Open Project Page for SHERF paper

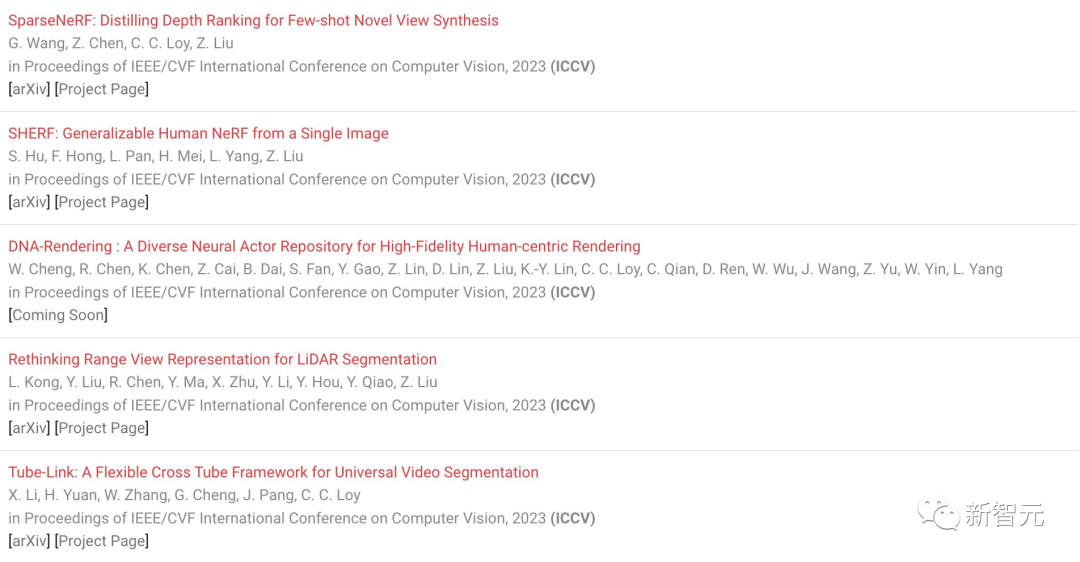tap(102, 202)
